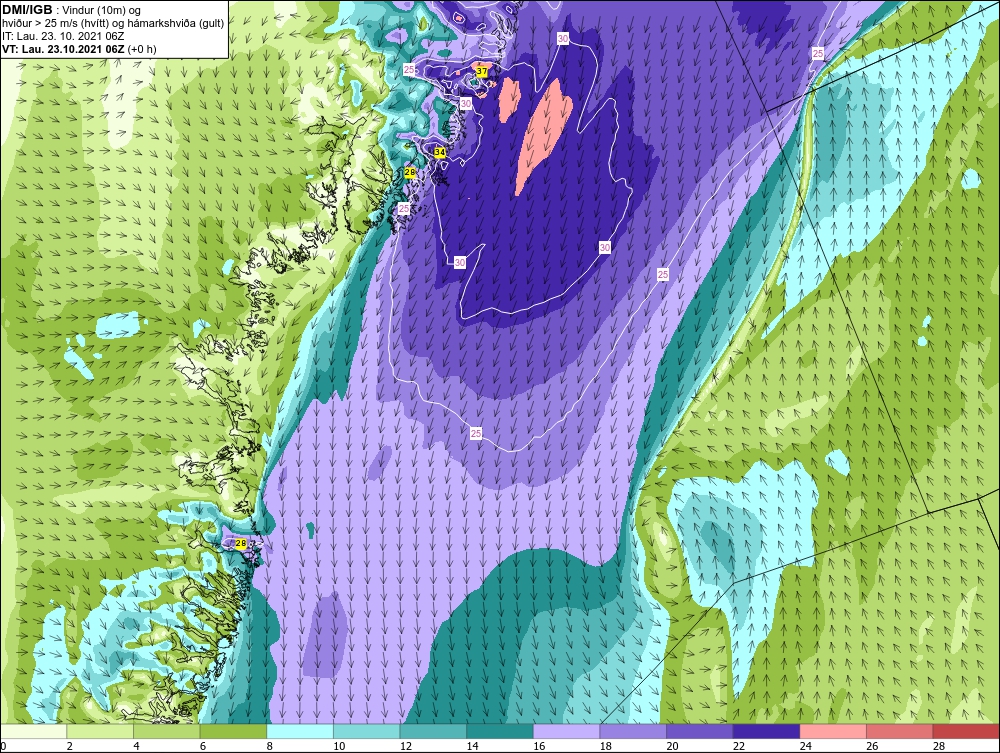
Task: Click legend tick label 14
Action: [x=473, y=746]
